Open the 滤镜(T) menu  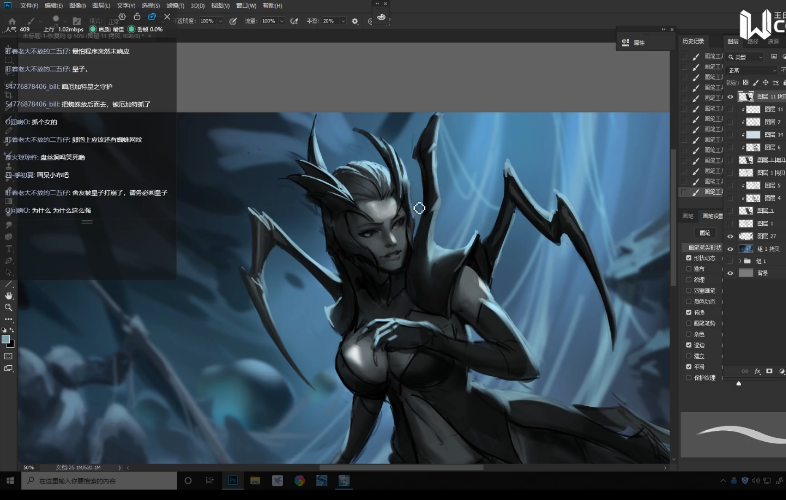pos(175,6)
